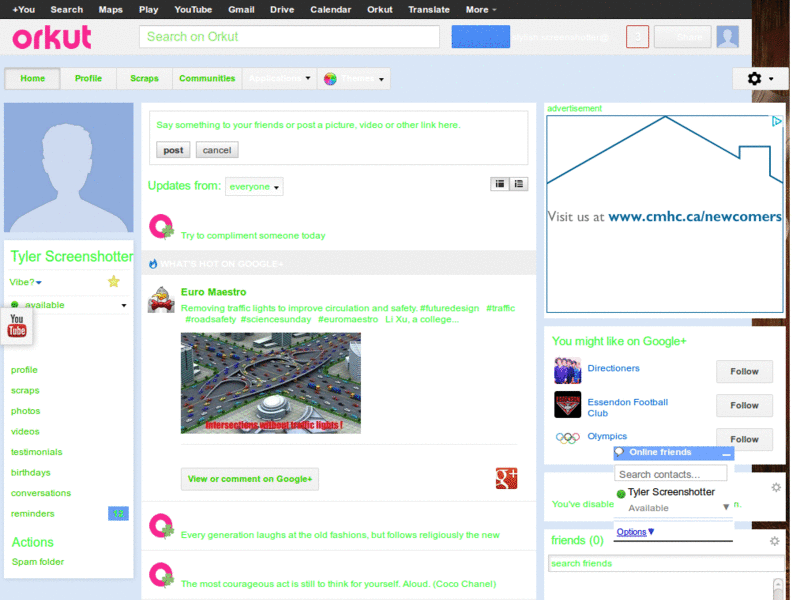
Task: Click the Olympics rings icon
Action: click(567, 438)
